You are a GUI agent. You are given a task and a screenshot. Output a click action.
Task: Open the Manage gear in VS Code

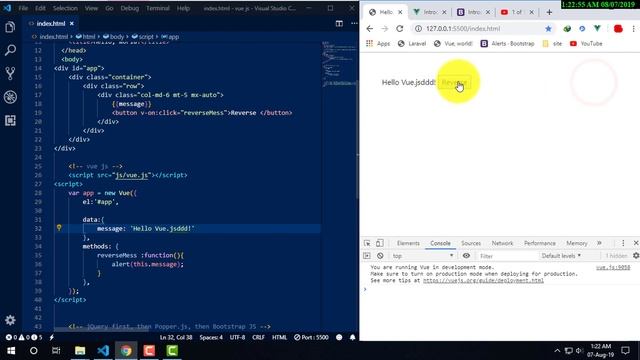click(x=10, y=320)
